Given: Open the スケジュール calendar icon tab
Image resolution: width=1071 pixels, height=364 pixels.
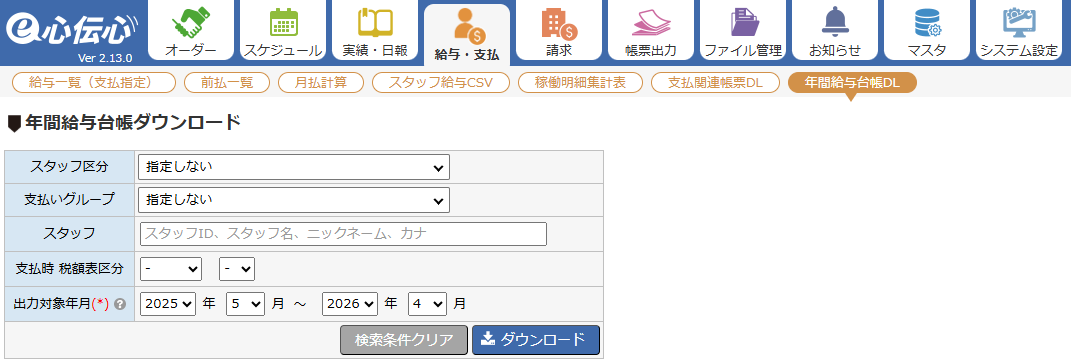Looking at the screenshot, I should point(283,30).
